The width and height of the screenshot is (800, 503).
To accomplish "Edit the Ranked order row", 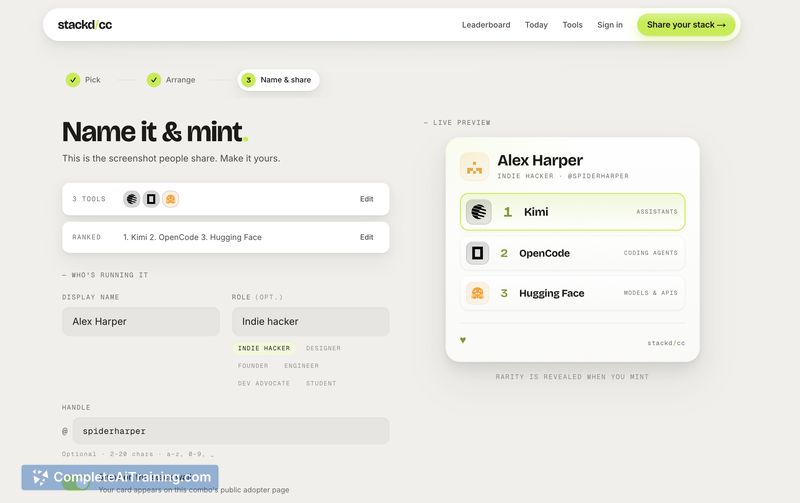I will (366, 237).
